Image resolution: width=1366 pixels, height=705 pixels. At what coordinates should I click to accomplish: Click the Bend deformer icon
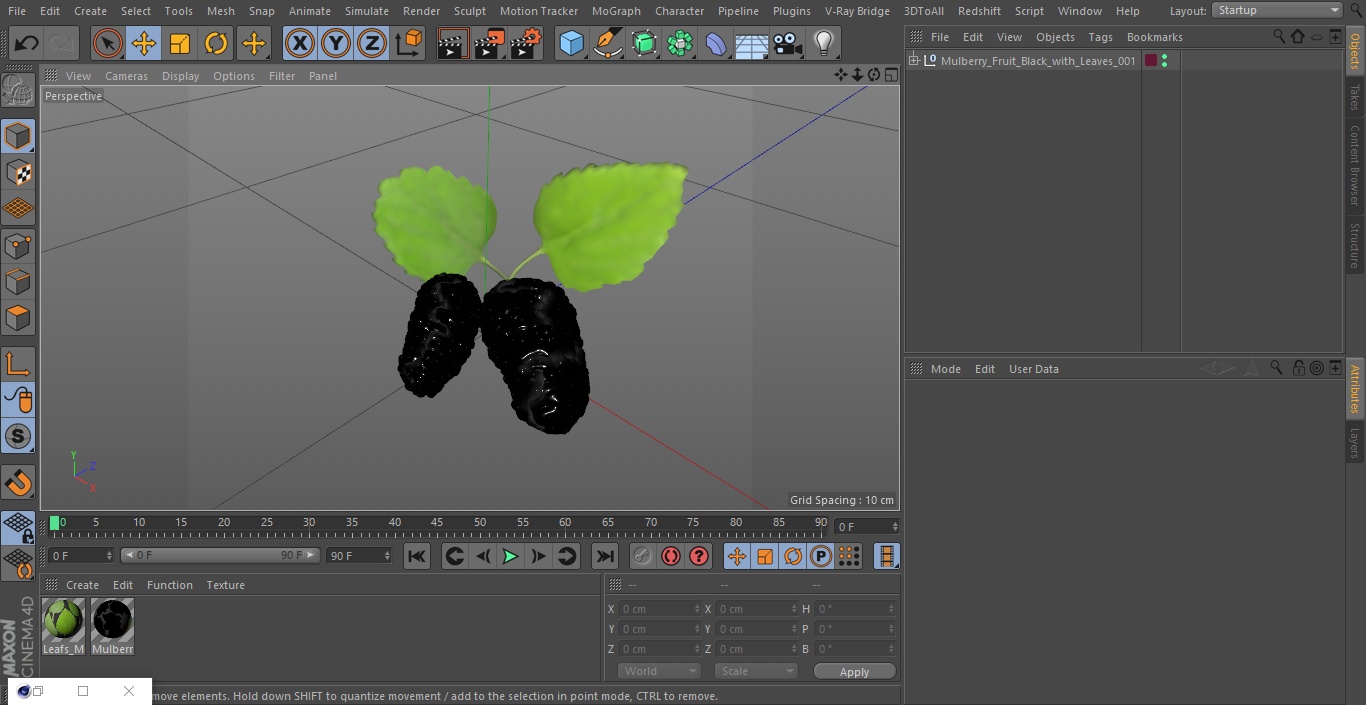[716, 43]
